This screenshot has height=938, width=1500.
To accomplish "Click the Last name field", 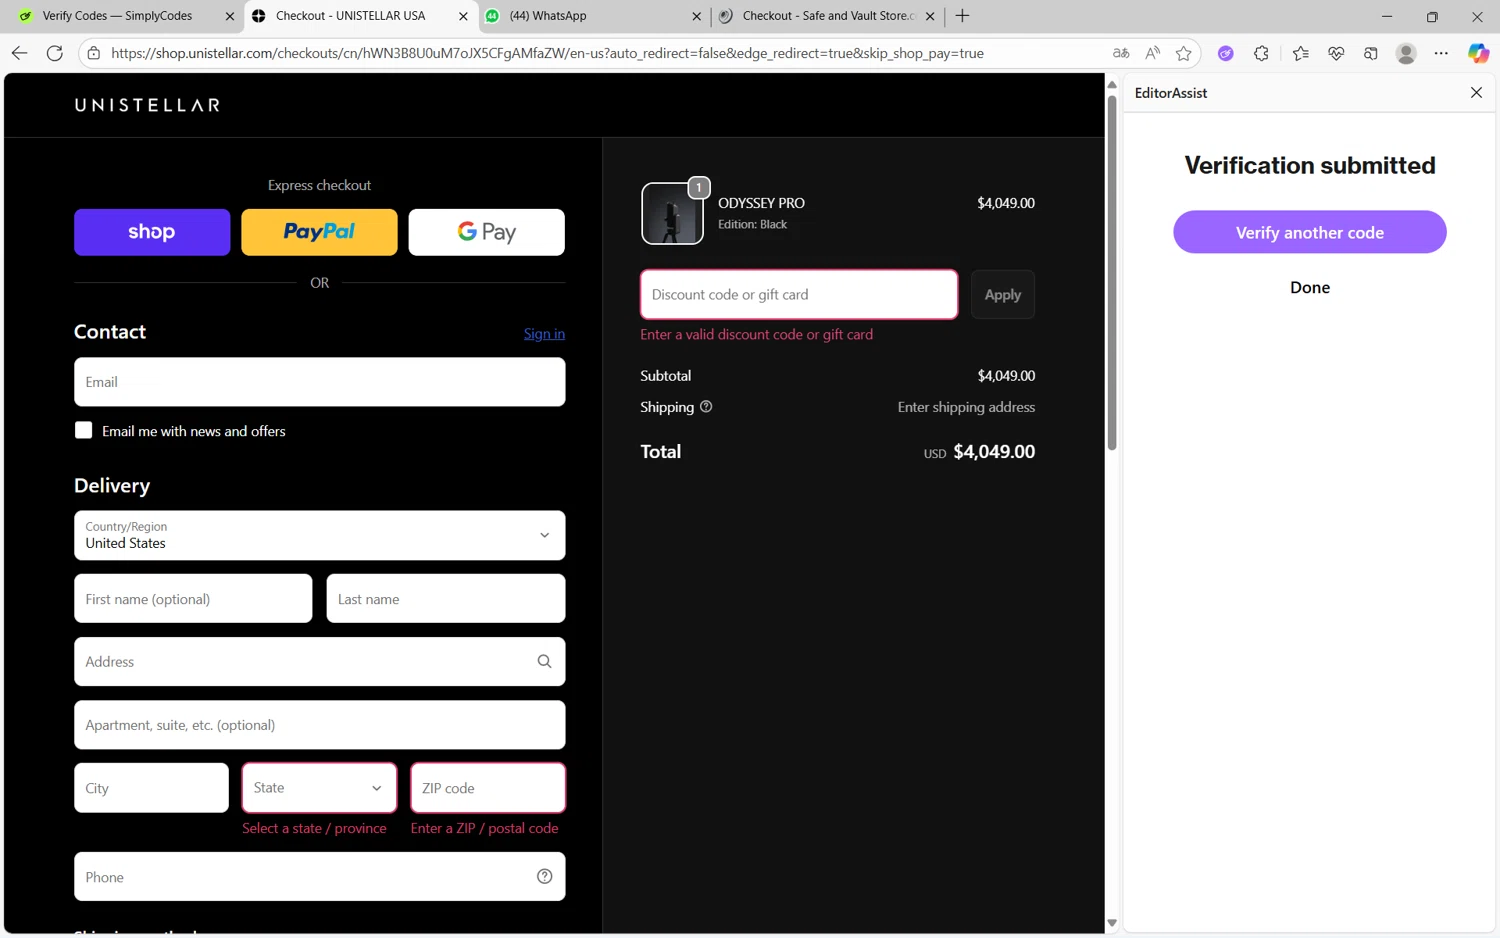I will point(446,598).
